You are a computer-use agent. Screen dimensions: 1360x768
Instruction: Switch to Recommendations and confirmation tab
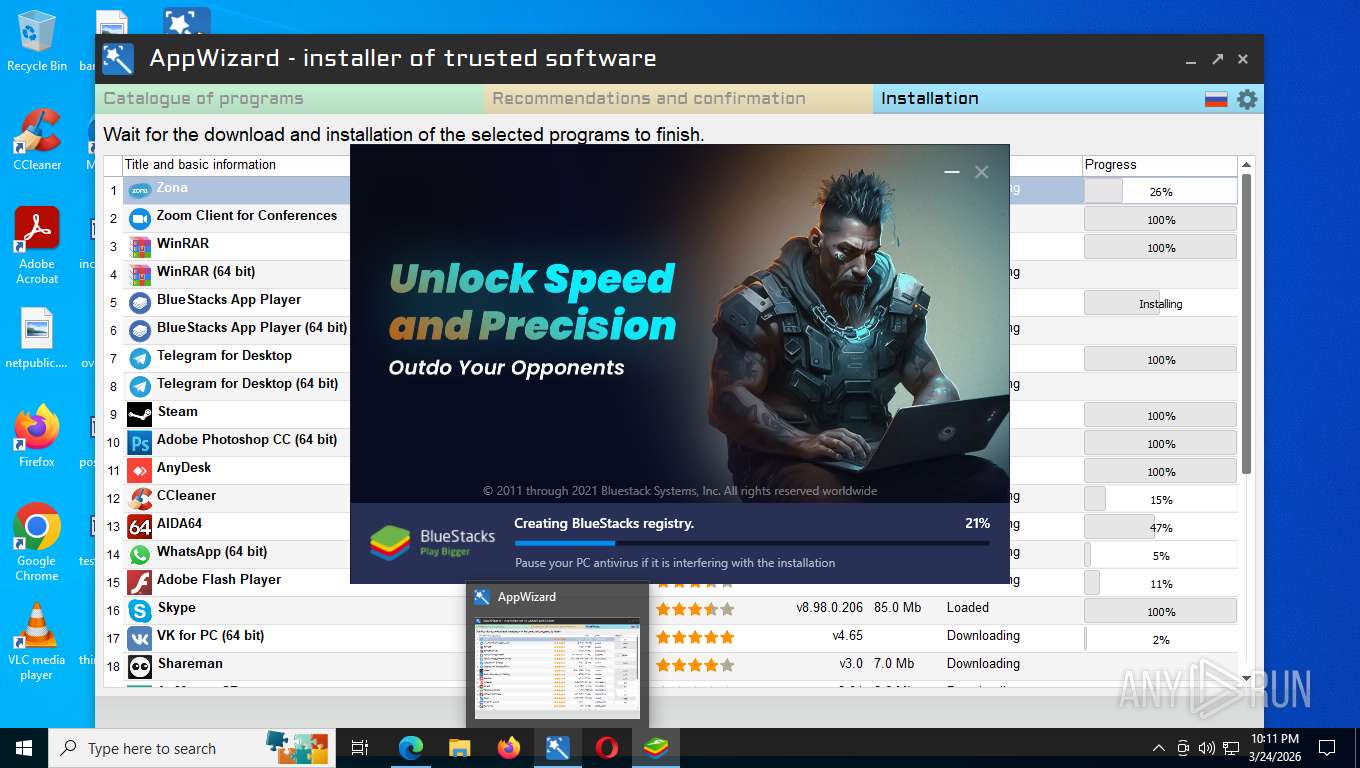[679, 99]
